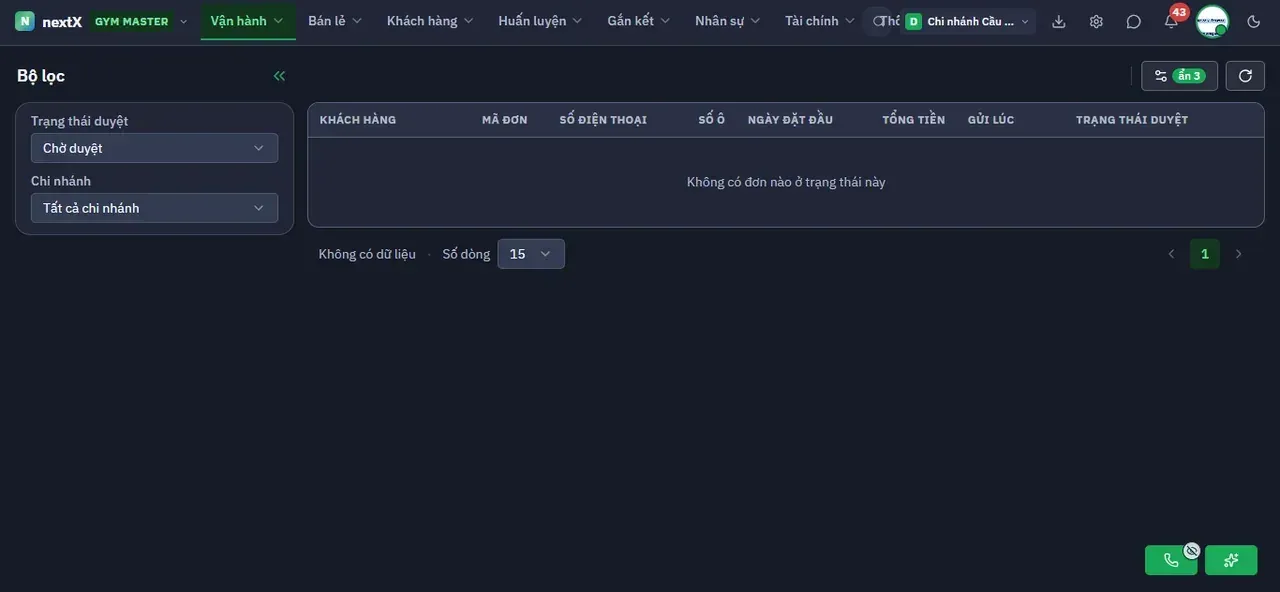Change Số dòng rows-per-page dropdown
Viewport: 1280px width, 592px height.
[x=531, y=254]
